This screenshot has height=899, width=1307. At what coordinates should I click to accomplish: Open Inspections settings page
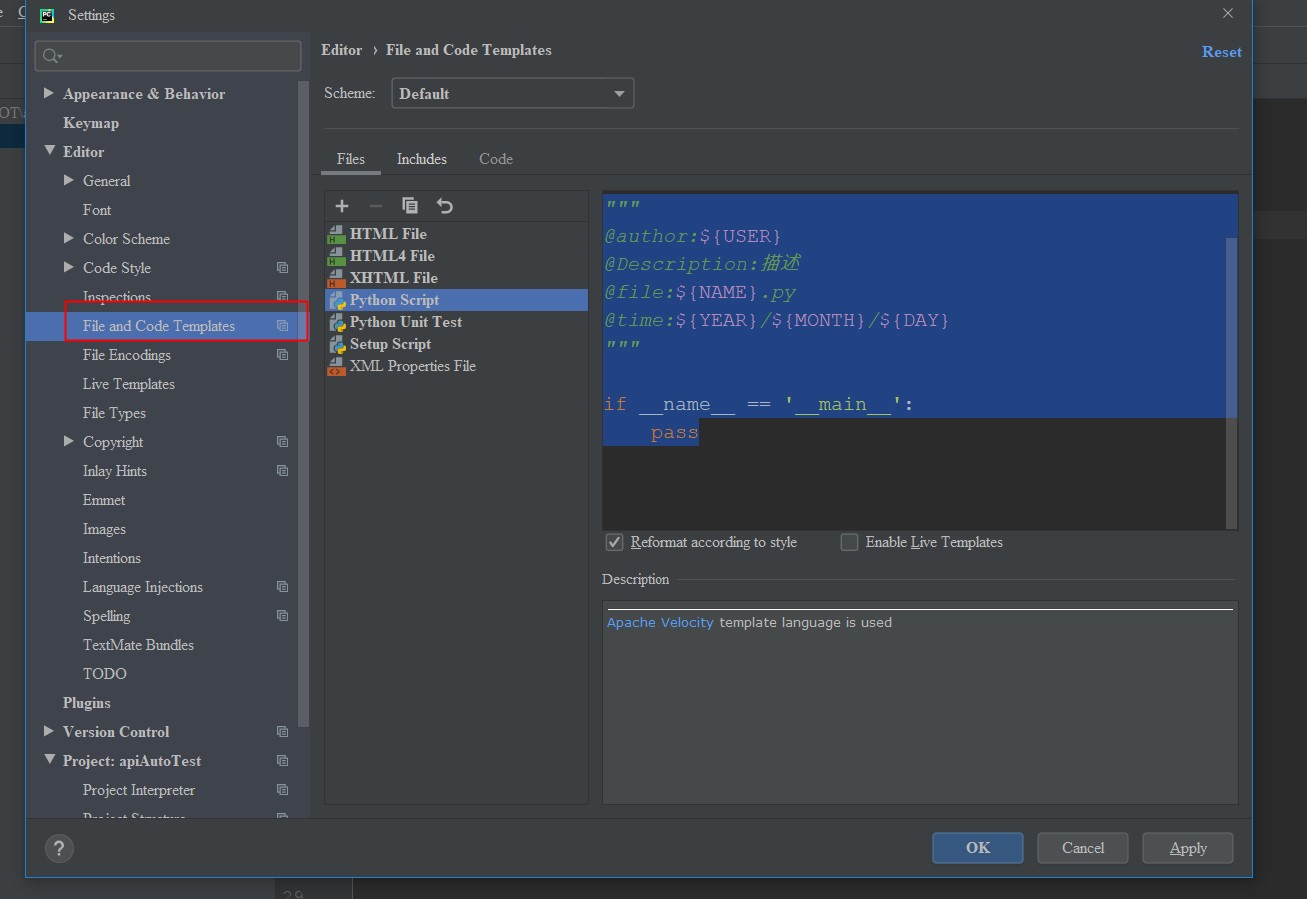tap(117, 297)
